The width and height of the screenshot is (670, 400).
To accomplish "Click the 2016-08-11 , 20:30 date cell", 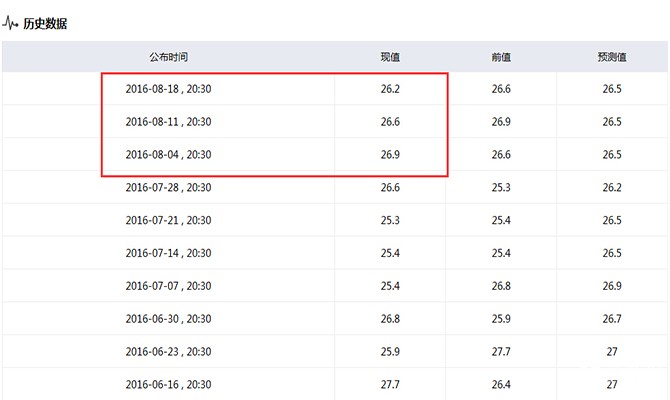I will [x=168, y=122].
